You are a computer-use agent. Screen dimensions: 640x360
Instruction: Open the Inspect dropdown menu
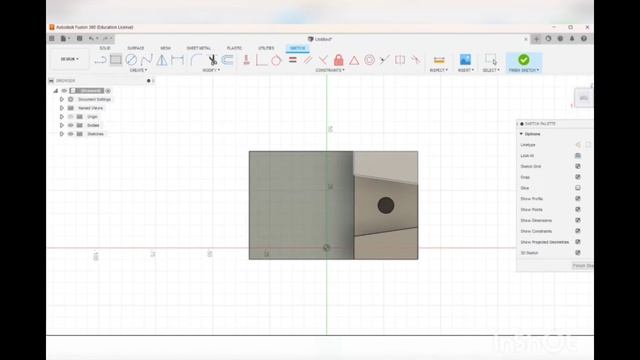439,70
